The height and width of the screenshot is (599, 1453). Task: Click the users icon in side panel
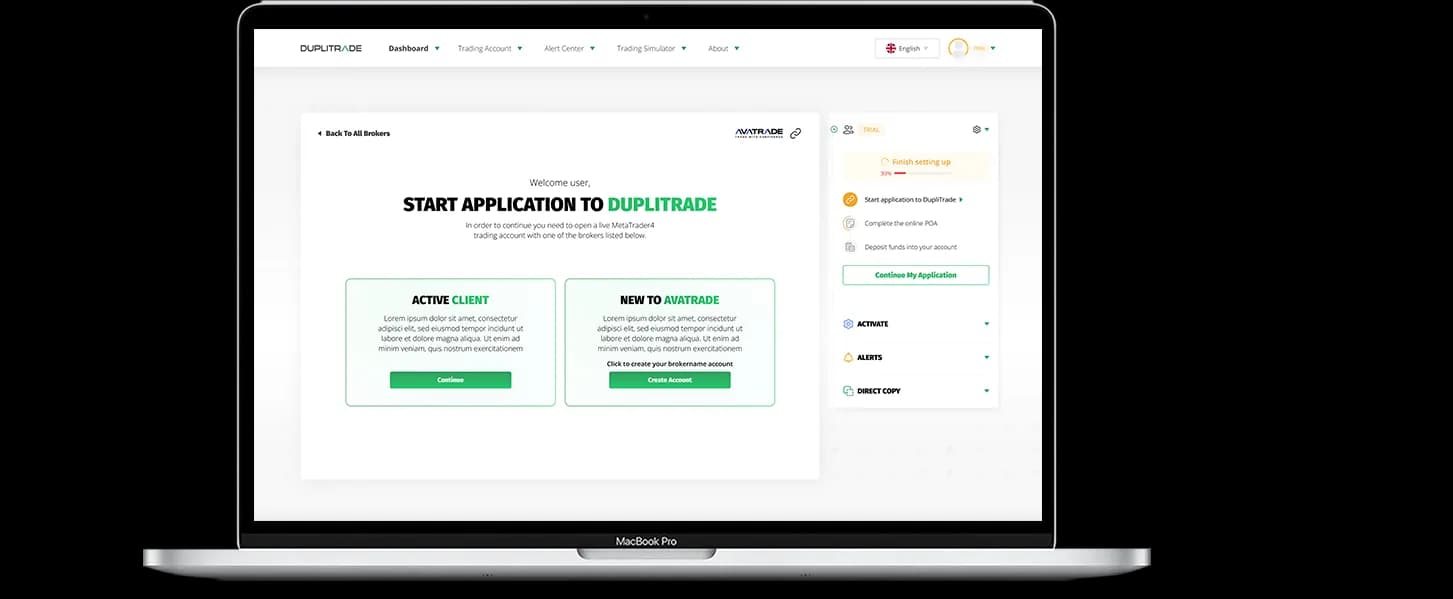pyautogui.click(x=848, y=129)
